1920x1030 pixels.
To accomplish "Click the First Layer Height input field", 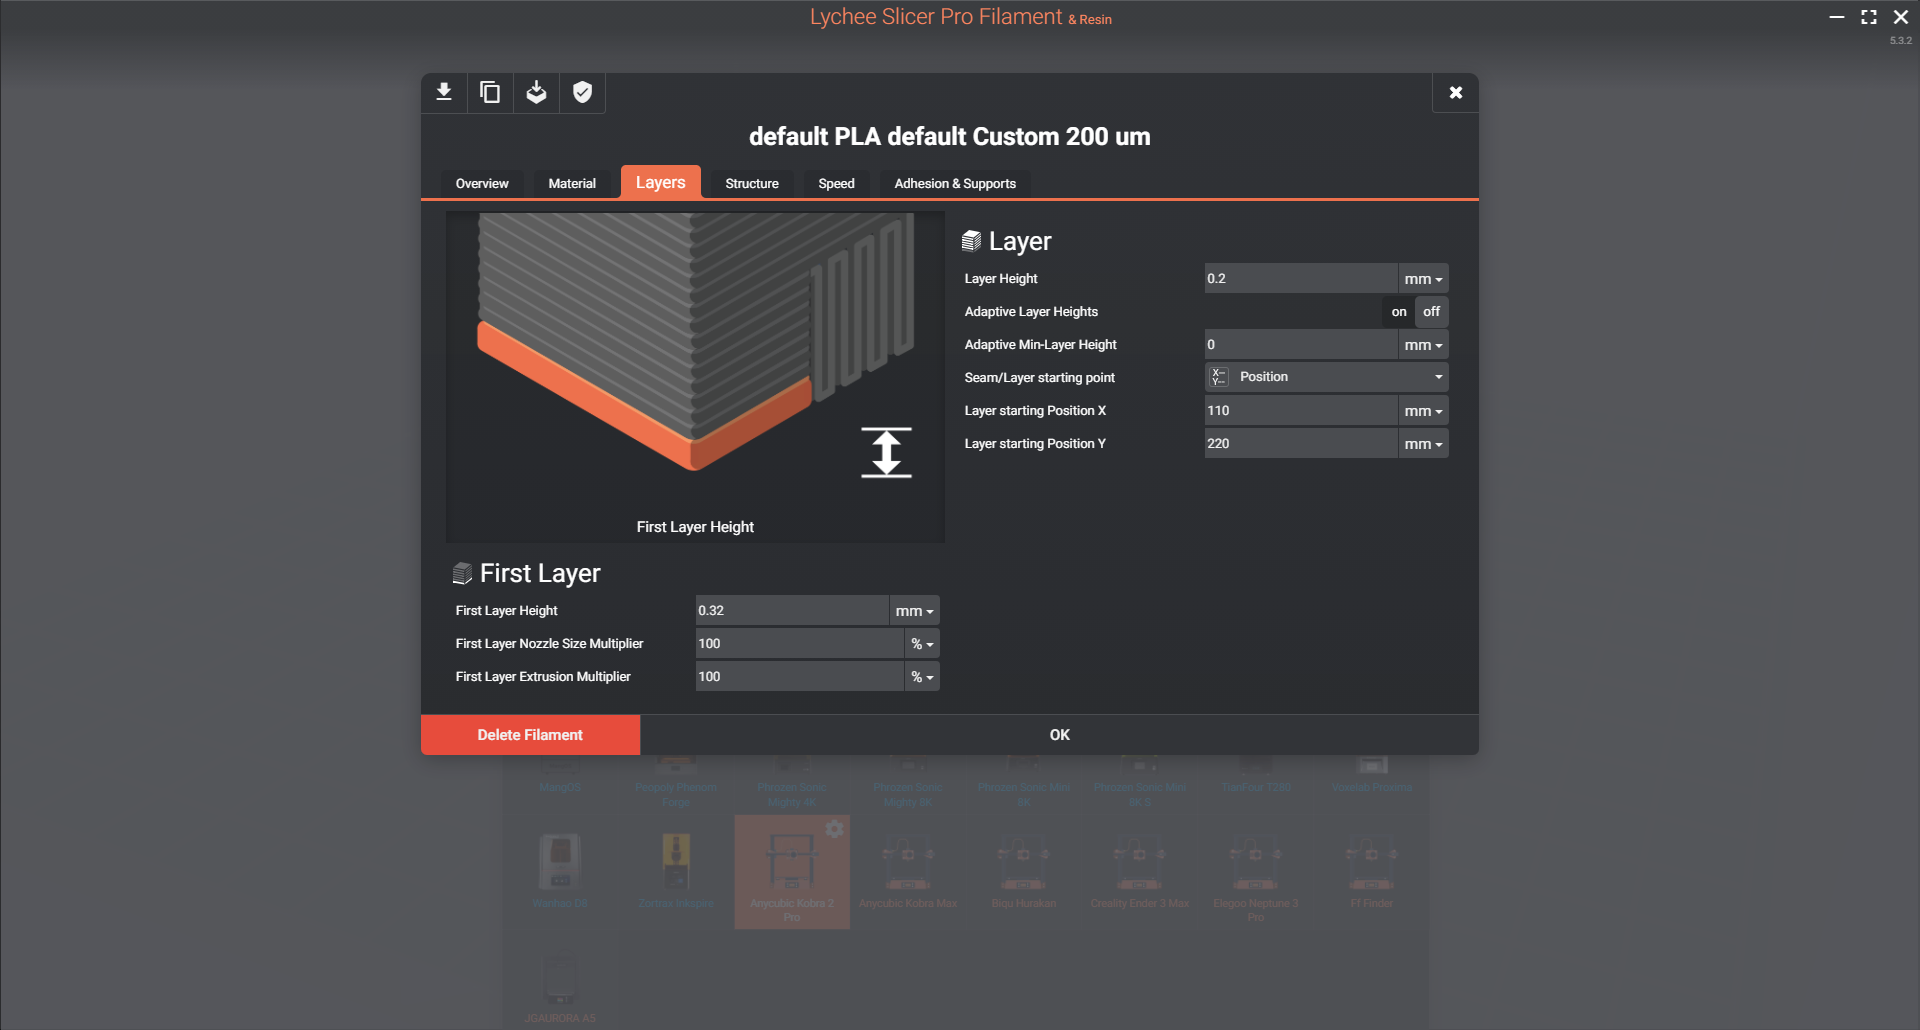I will (791, 611).
